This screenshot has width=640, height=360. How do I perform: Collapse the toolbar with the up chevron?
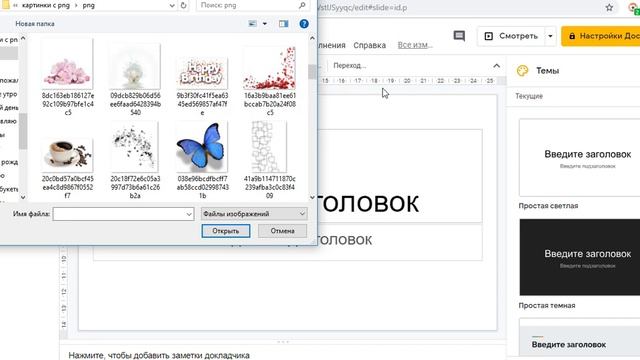click(x=496, y=65)
